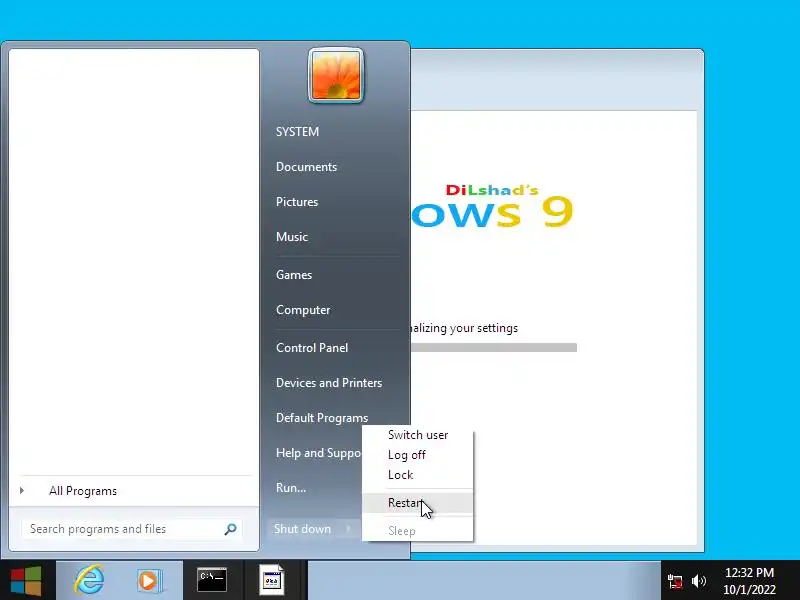Open the Windows Start button
The image size is (800, 600).
pyautogui.click(x=26, y=581)
